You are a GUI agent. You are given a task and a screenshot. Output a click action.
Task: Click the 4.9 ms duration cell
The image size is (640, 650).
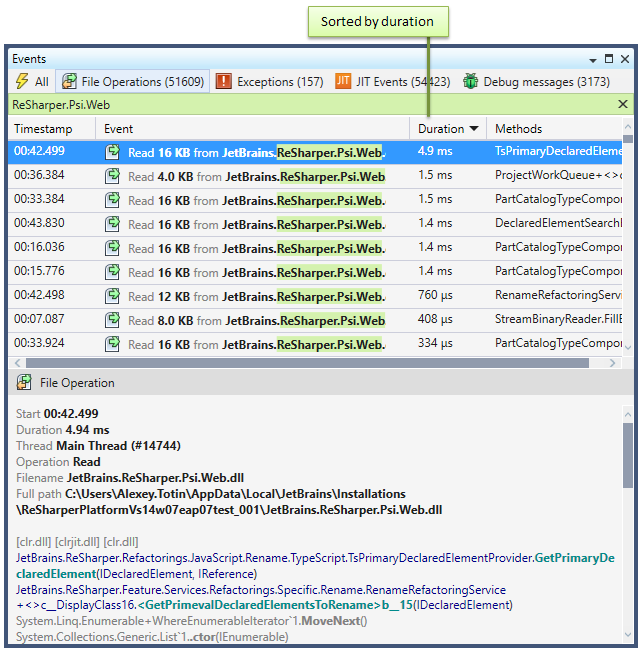coord(435,151)
